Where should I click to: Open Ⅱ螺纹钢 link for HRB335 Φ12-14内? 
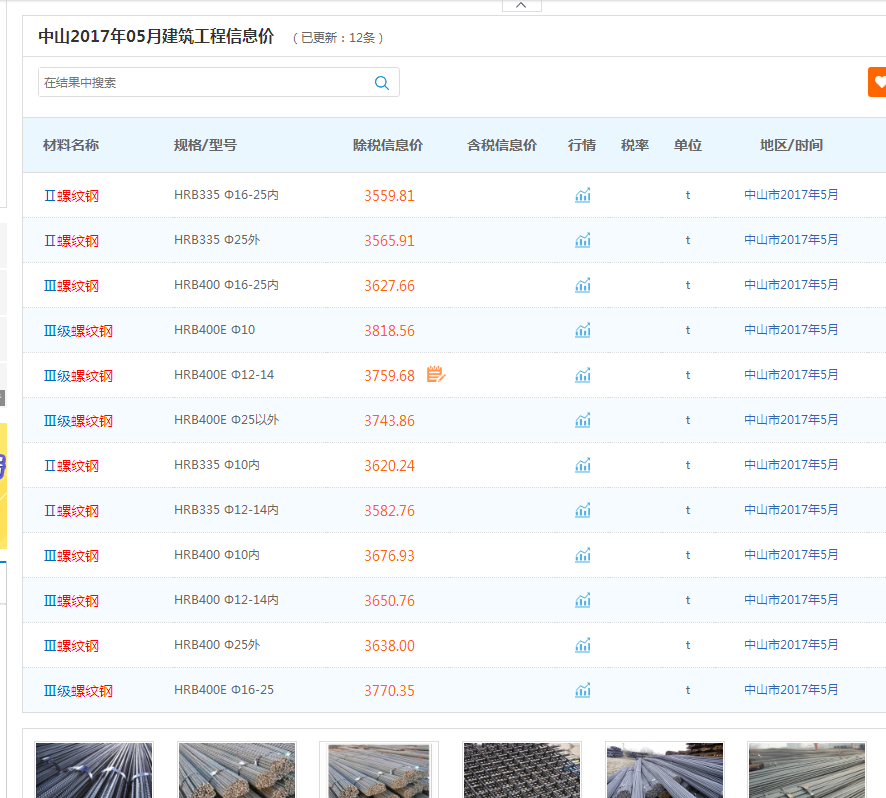(72, 511)
